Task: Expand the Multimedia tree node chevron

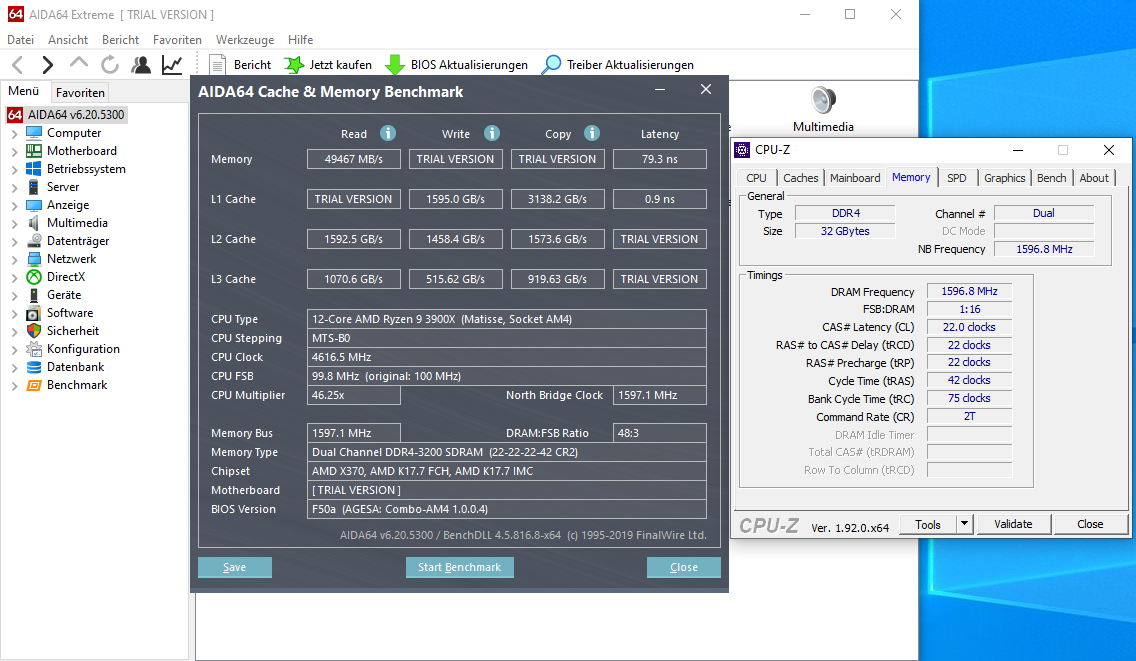Action: 14,223
